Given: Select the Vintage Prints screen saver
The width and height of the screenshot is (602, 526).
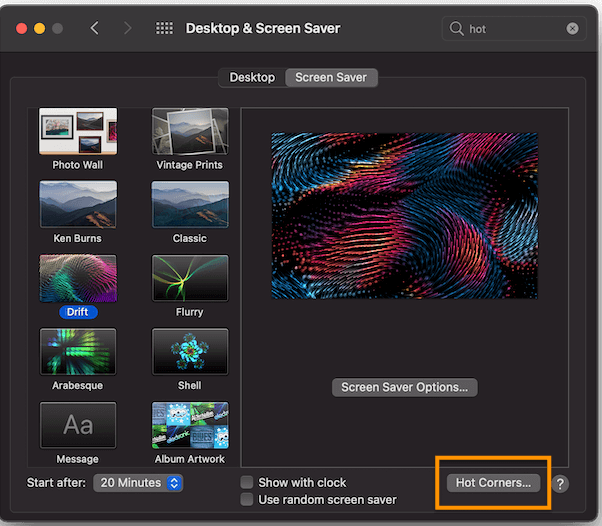Looking at the screenshot, I should pos(190,131).
